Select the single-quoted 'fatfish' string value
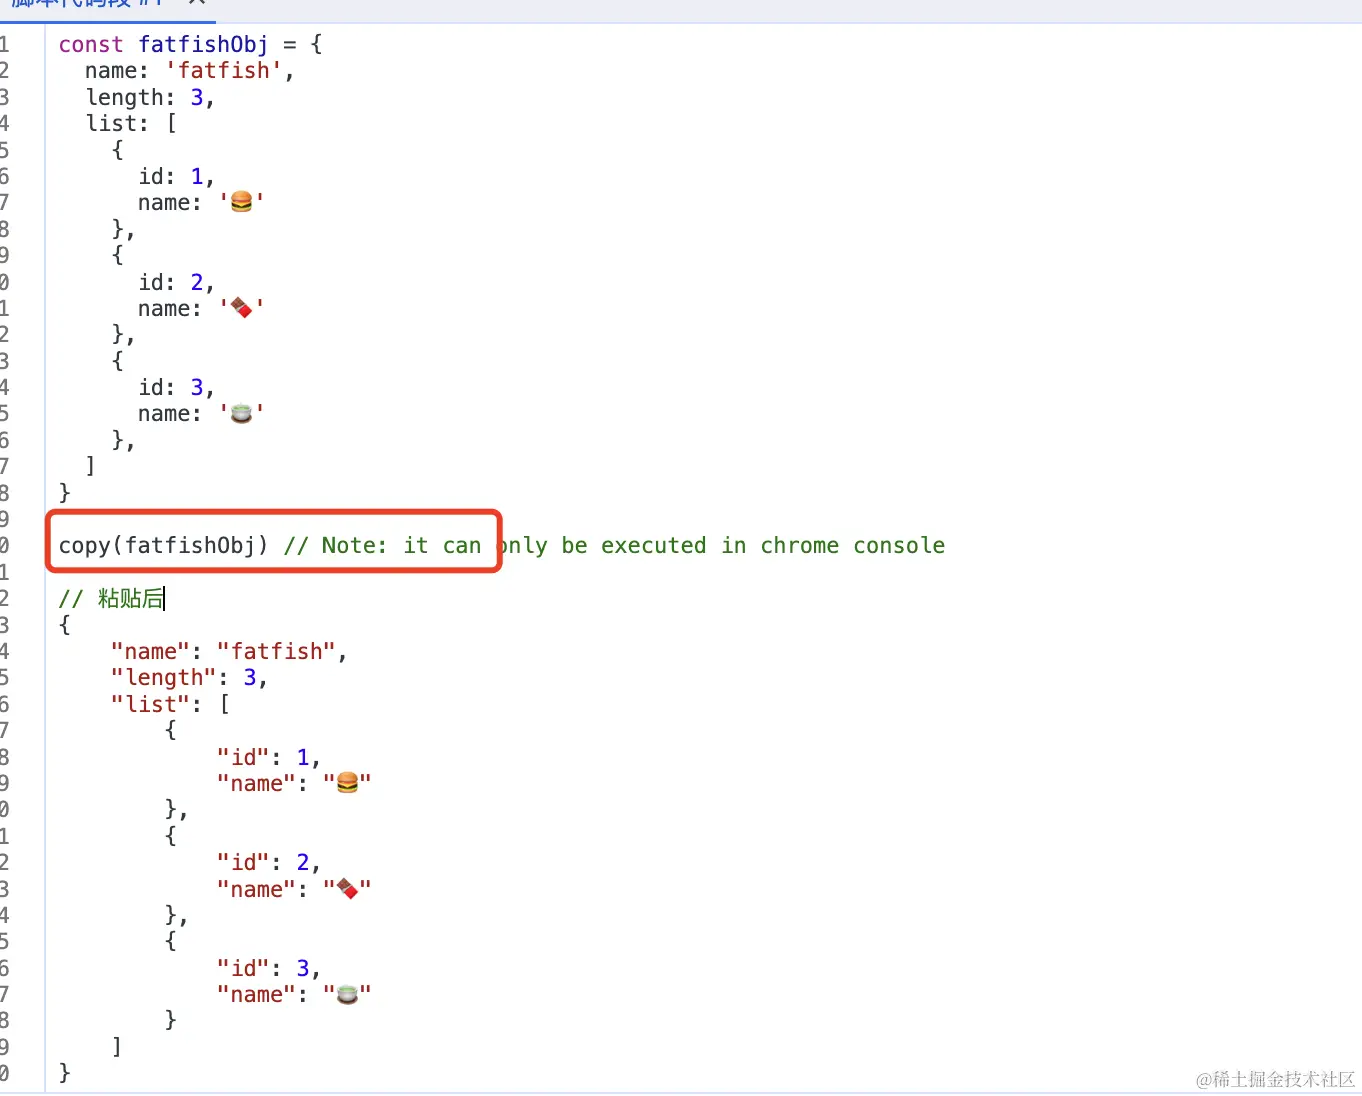 tap(223, 71)
